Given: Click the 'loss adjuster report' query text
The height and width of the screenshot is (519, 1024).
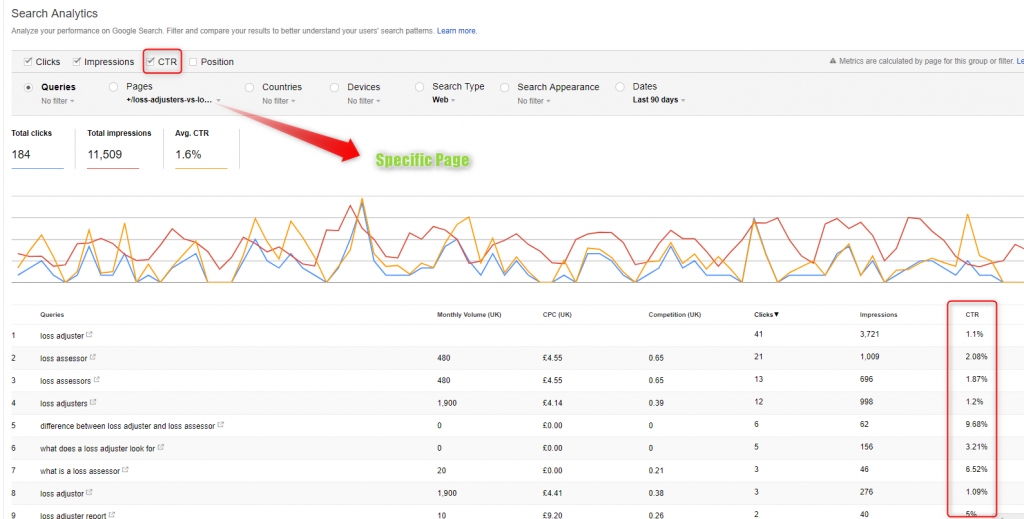Looking at the screenshot, I should pos(73,515).
